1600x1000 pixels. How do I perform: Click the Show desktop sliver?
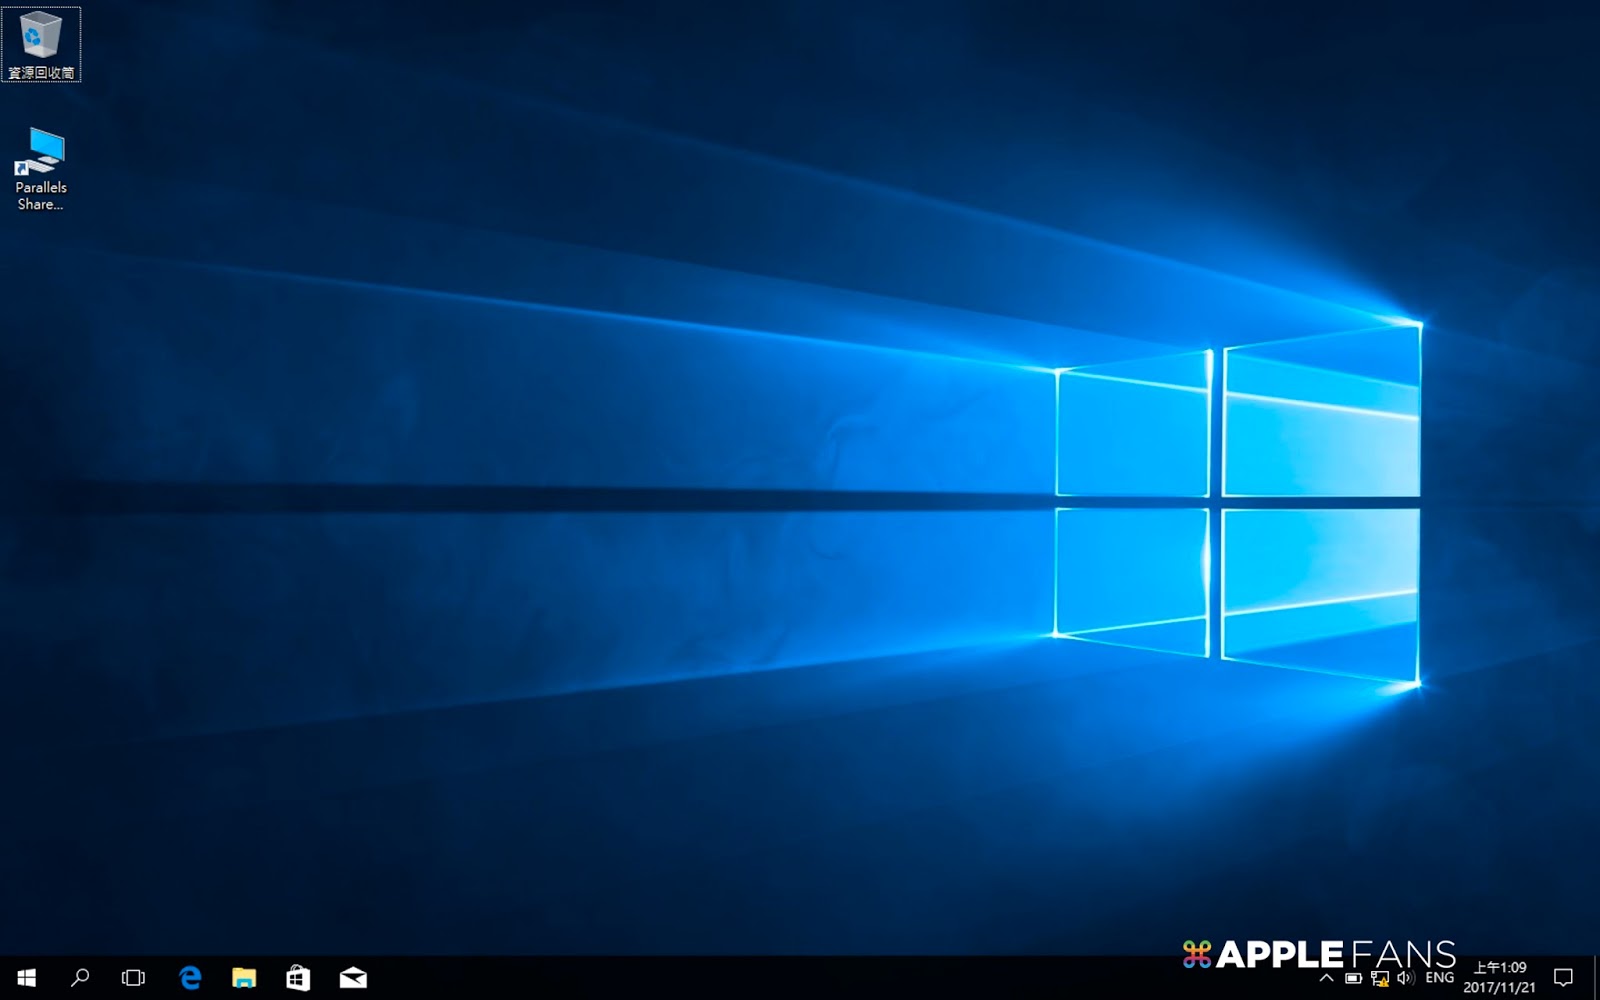[1595, 977]
